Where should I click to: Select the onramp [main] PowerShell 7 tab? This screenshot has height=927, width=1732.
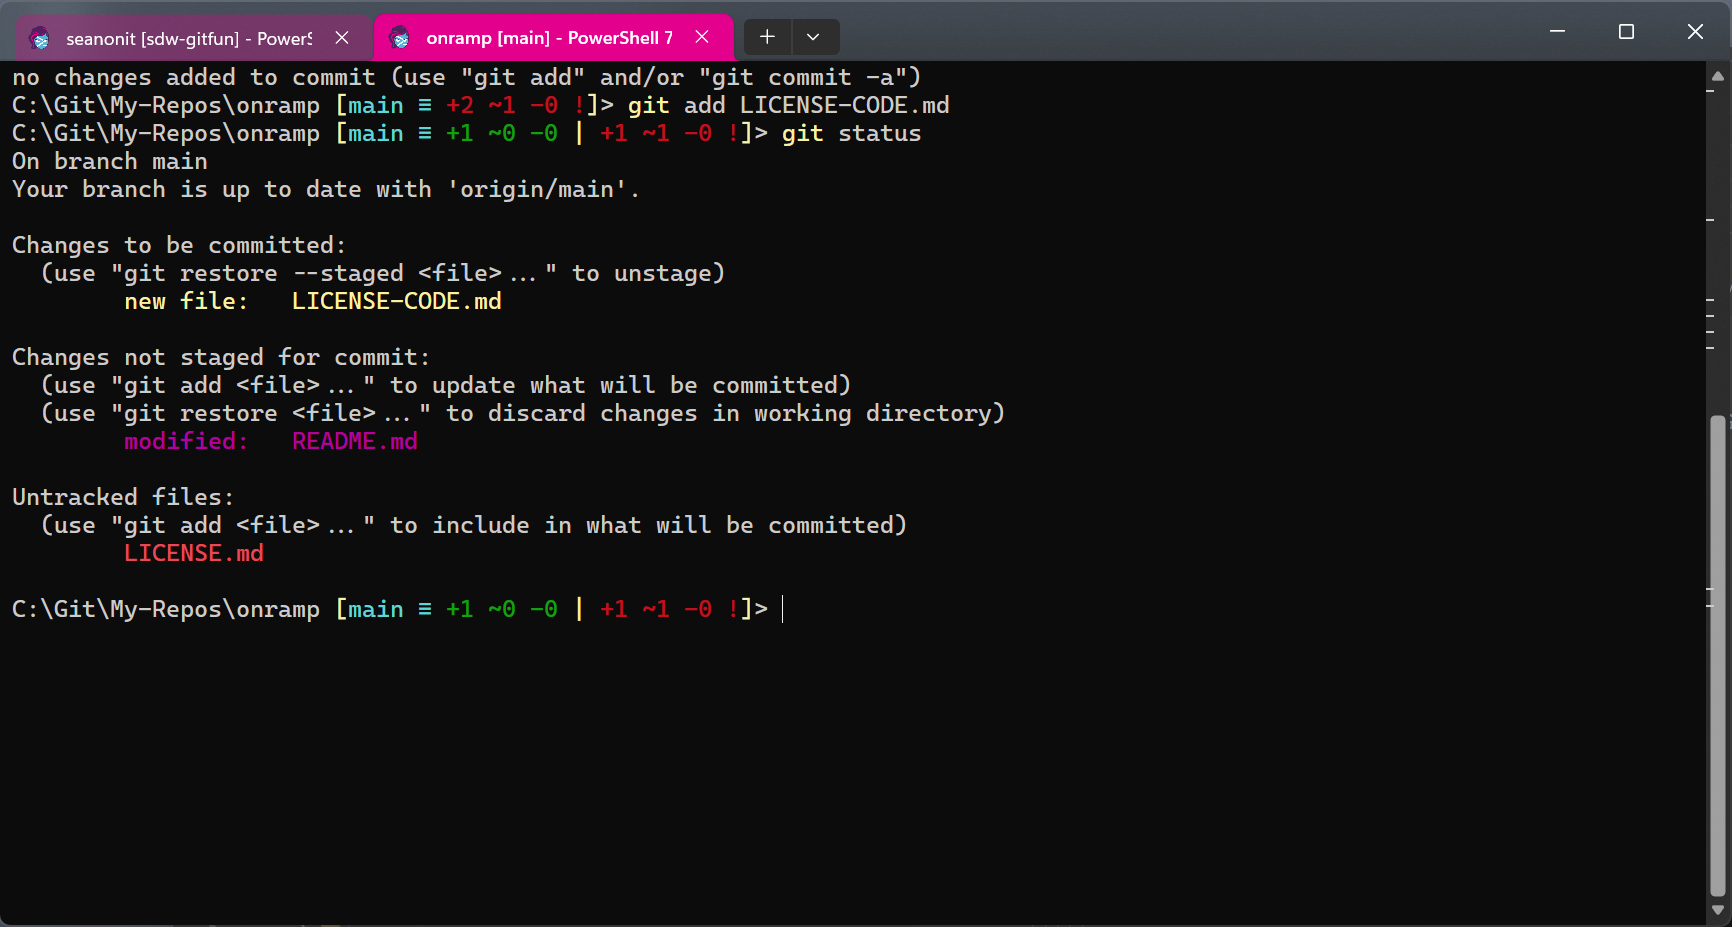pos(545,38)
